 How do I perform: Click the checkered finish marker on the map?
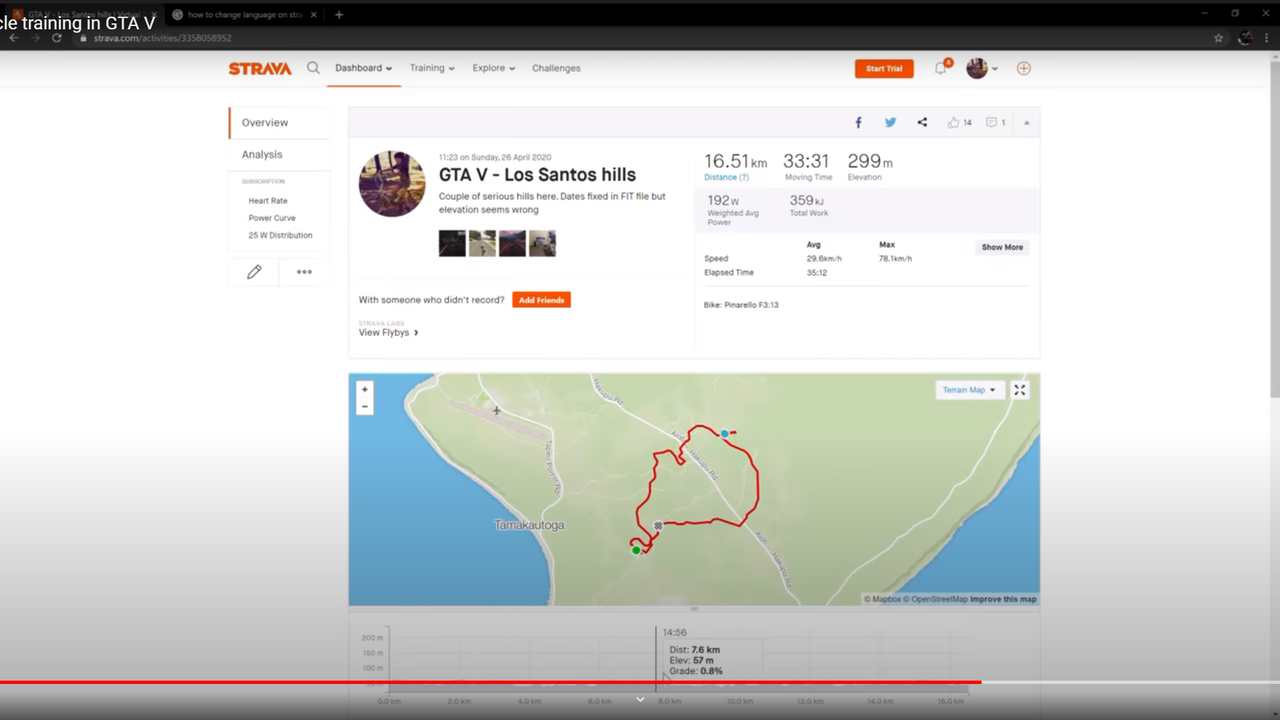(658, 525)
